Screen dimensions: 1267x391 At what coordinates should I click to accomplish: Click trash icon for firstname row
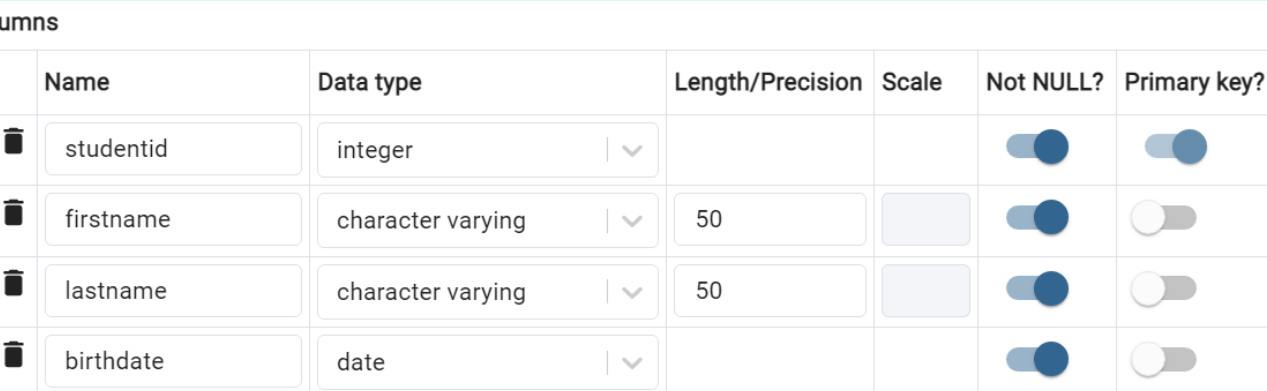(x=13, y=212)
